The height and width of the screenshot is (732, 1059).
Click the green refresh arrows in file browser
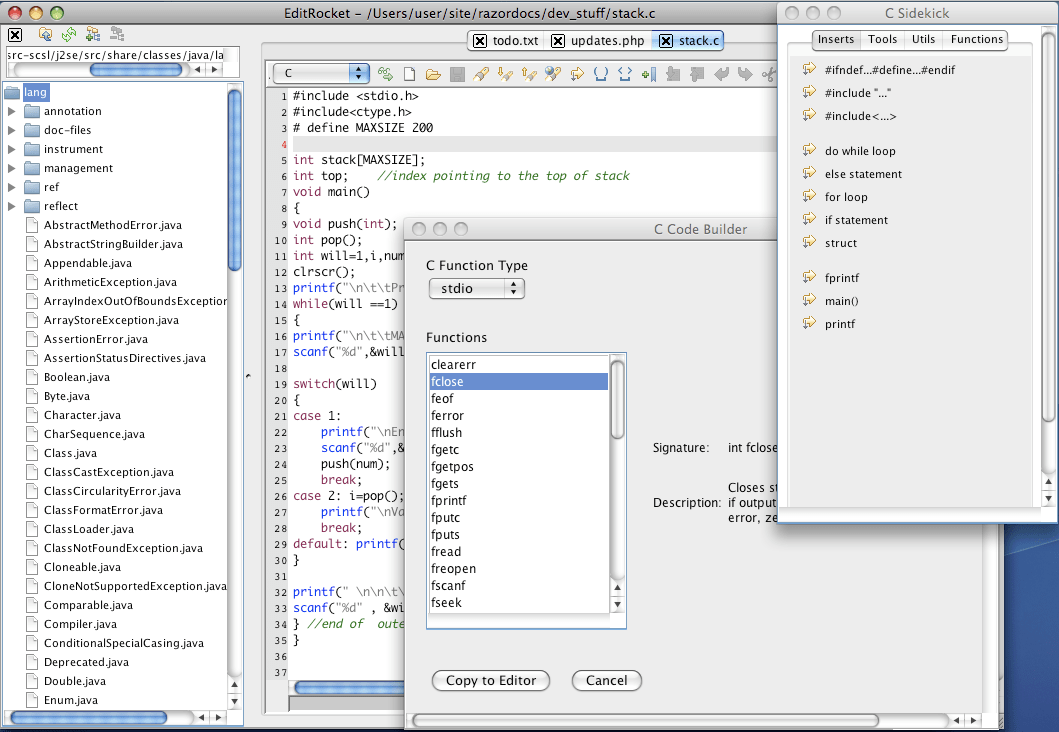tap(69, 35)
